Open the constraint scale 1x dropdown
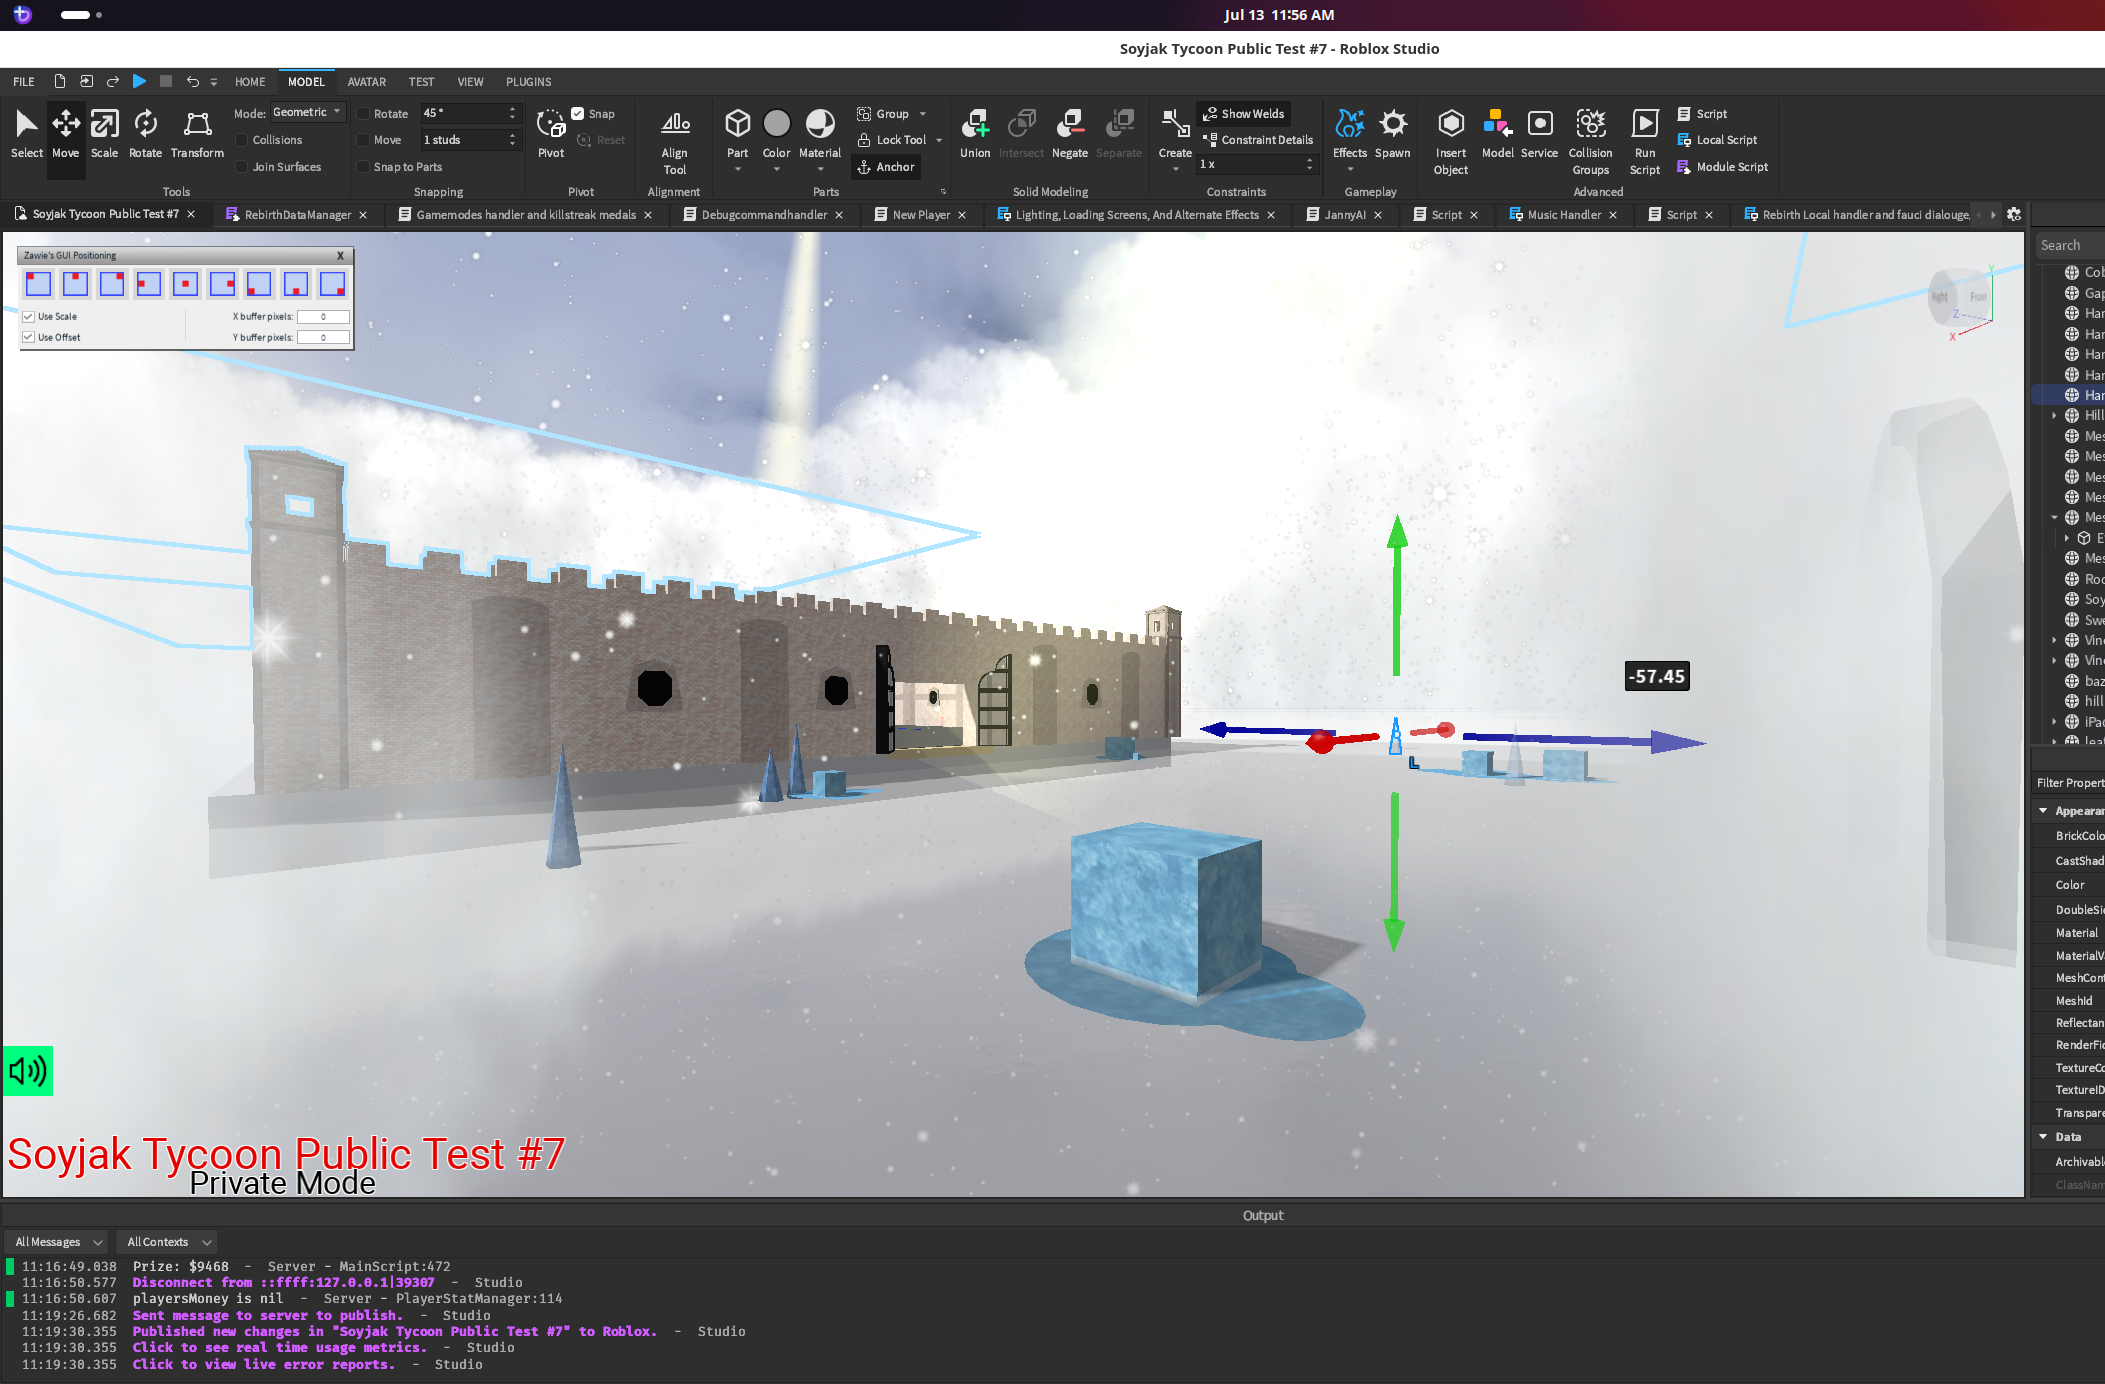2105x1384 pixels. pyautogui.click(x=1257, y=164)
